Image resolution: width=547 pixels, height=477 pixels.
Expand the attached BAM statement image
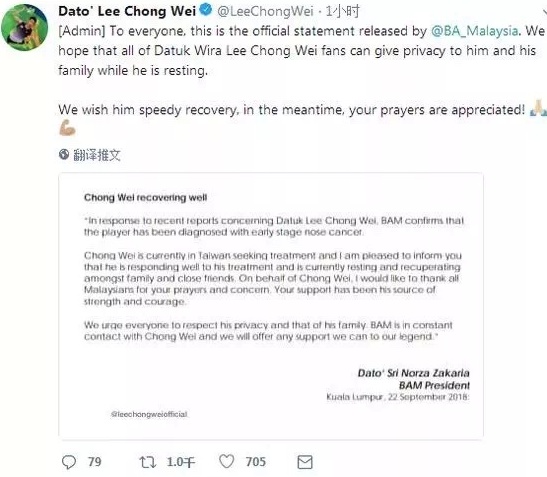click(x=271, y=306)
